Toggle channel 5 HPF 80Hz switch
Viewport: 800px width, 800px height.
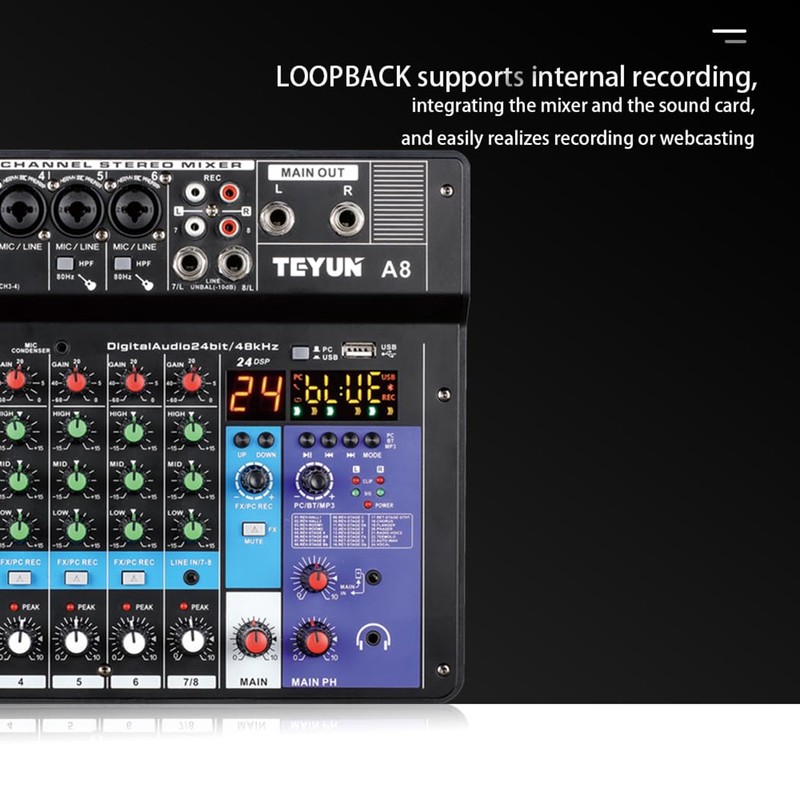(64, 264)
